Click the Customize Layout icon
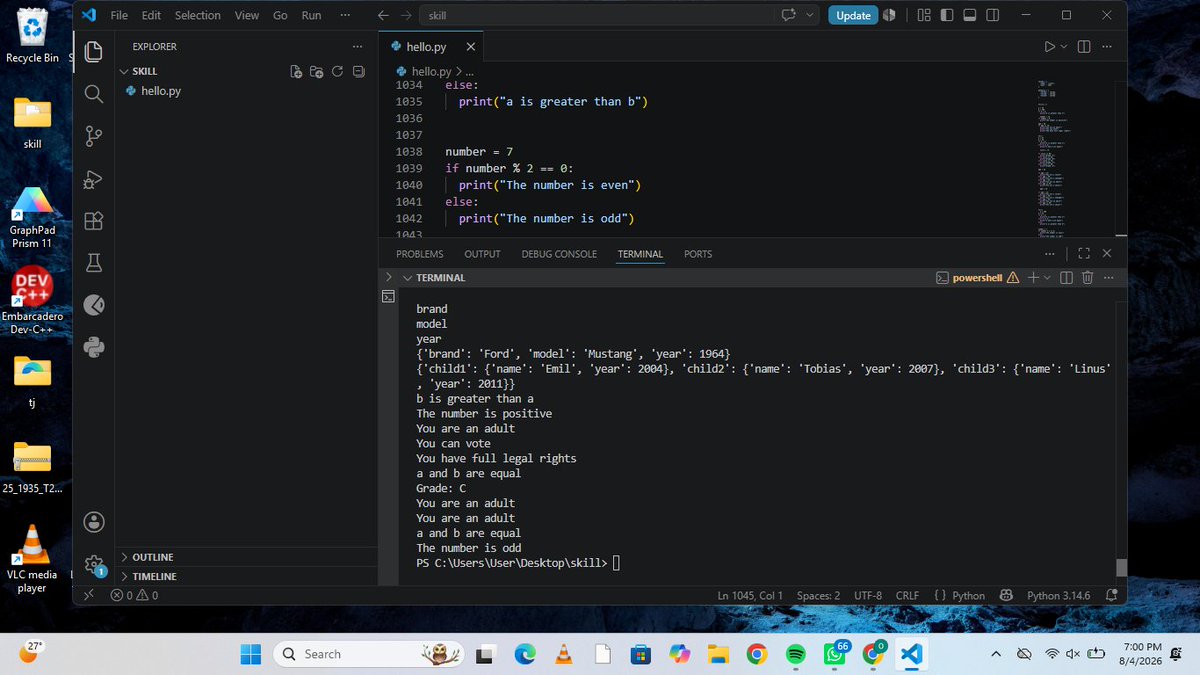 pos(923,15)
